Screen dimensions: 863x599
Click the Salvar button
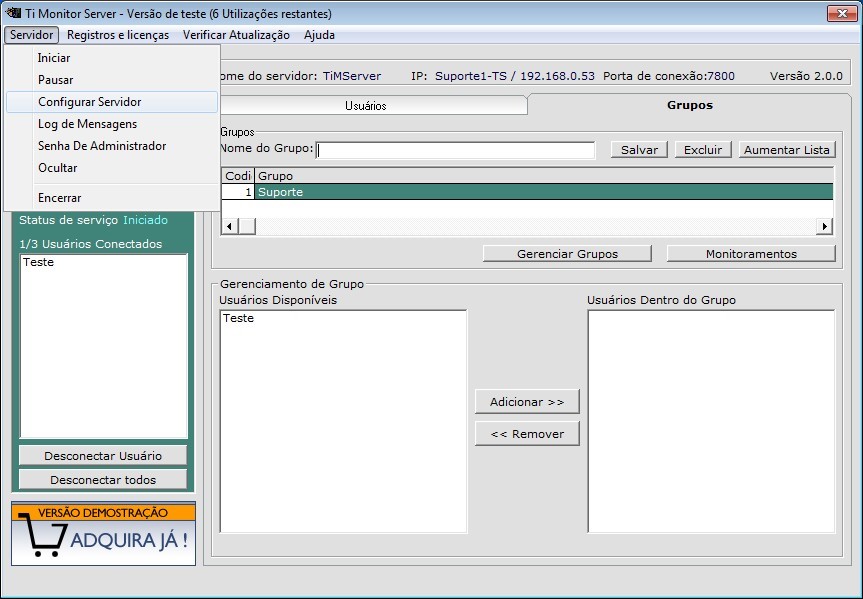point(638,150)
